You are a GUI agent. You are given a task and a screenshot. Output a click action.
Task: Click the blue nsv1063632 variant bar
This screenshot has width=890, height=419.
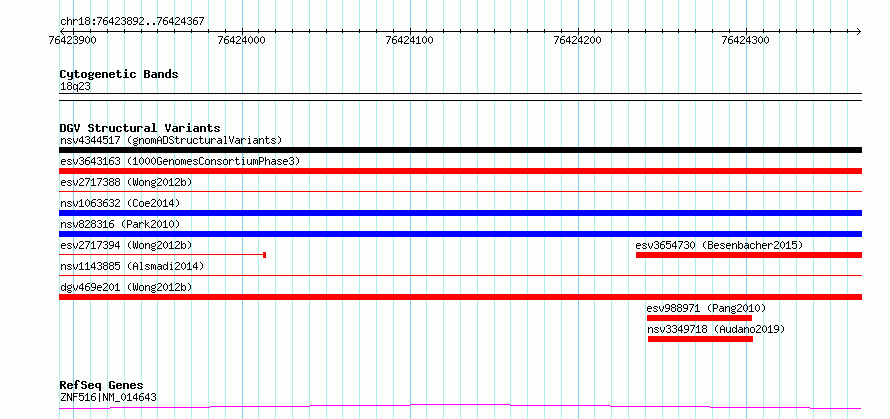460,213
